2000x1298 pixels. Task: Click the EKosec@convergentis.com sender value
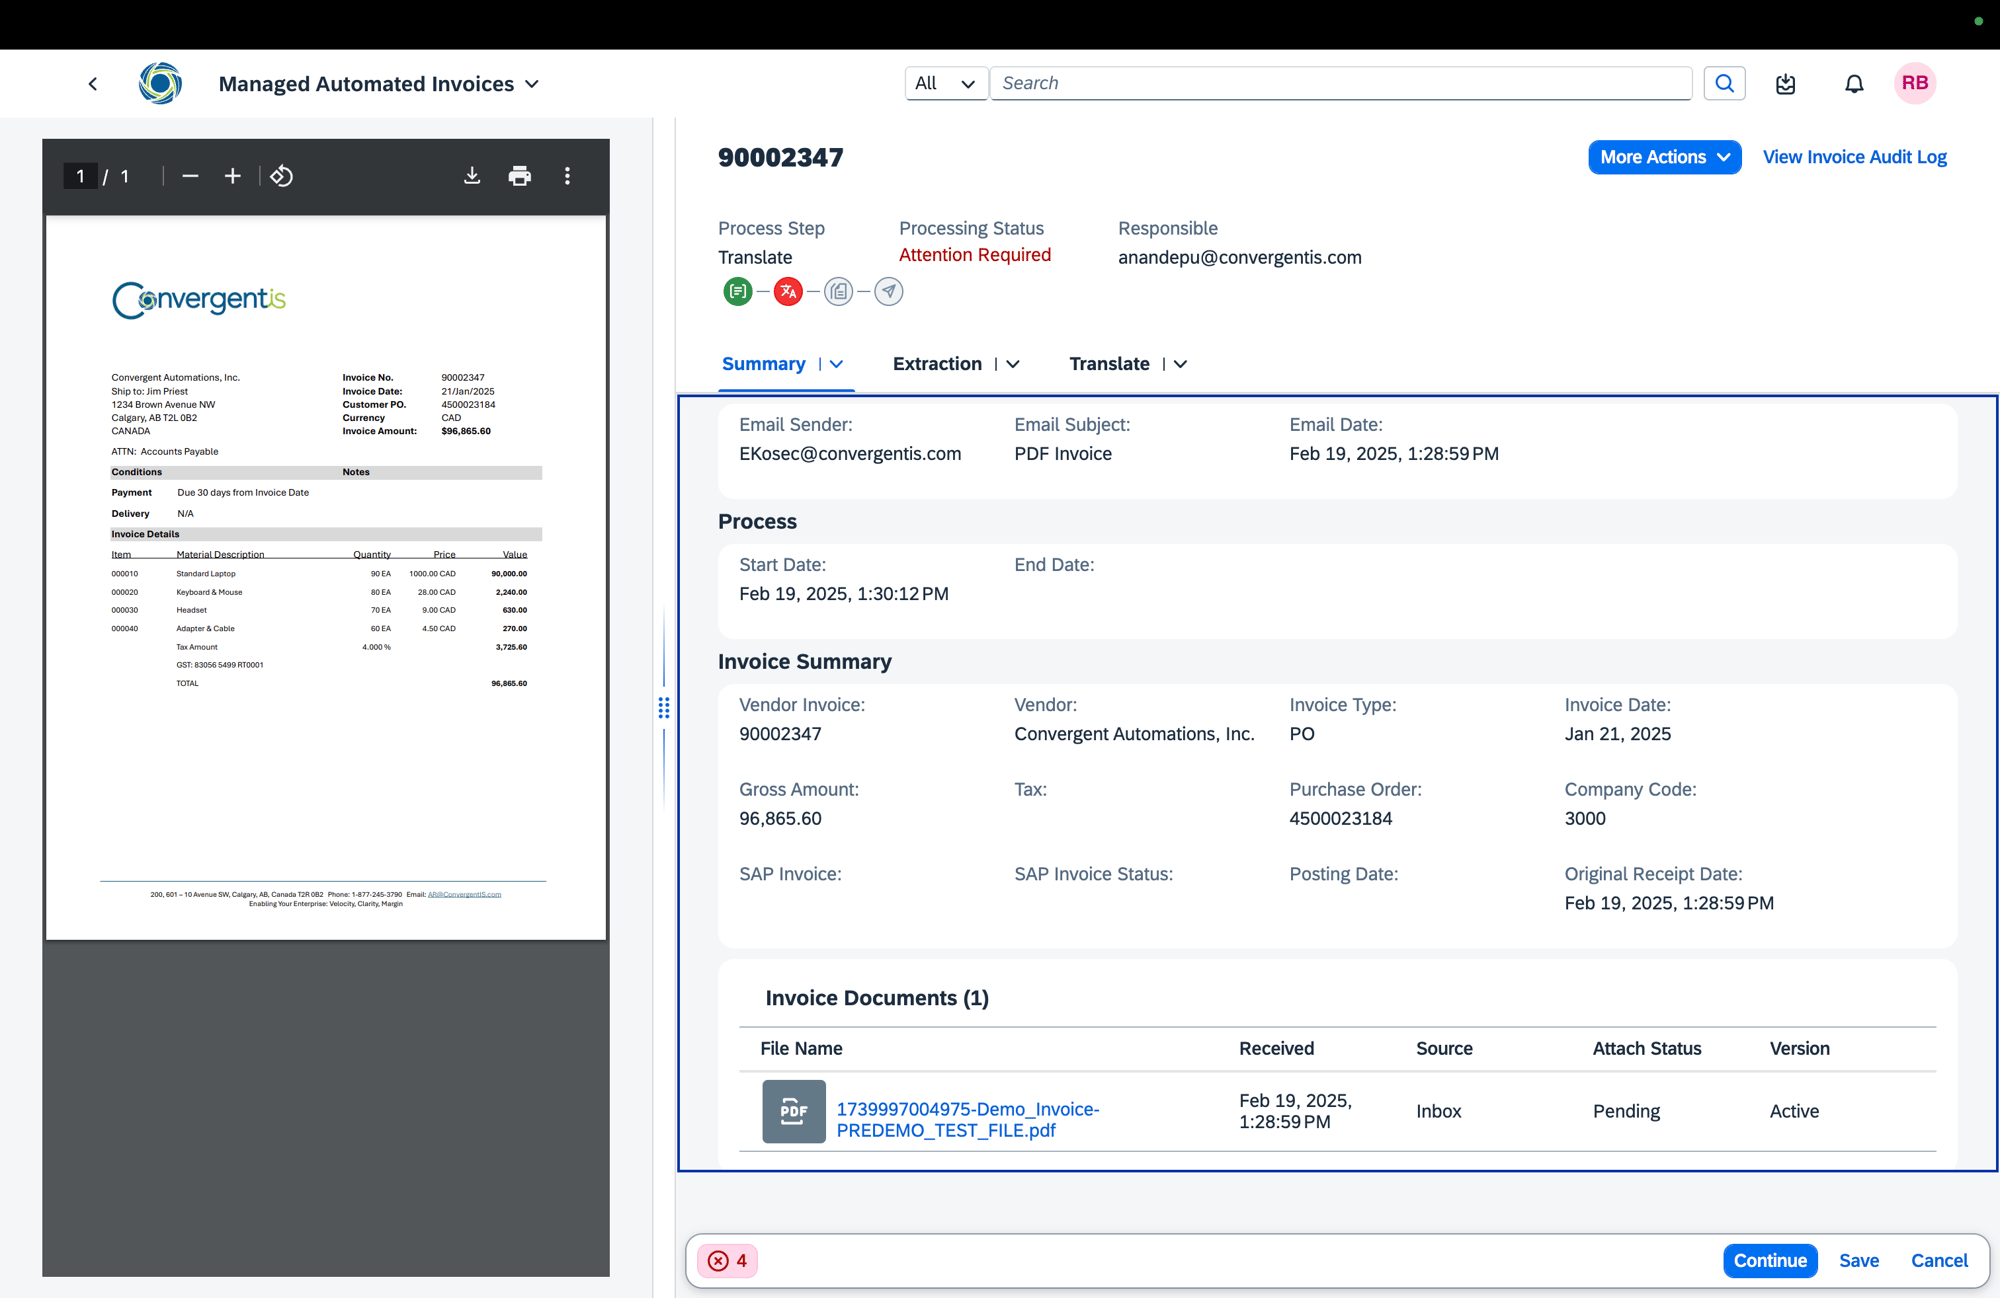[x=850, y=453]
